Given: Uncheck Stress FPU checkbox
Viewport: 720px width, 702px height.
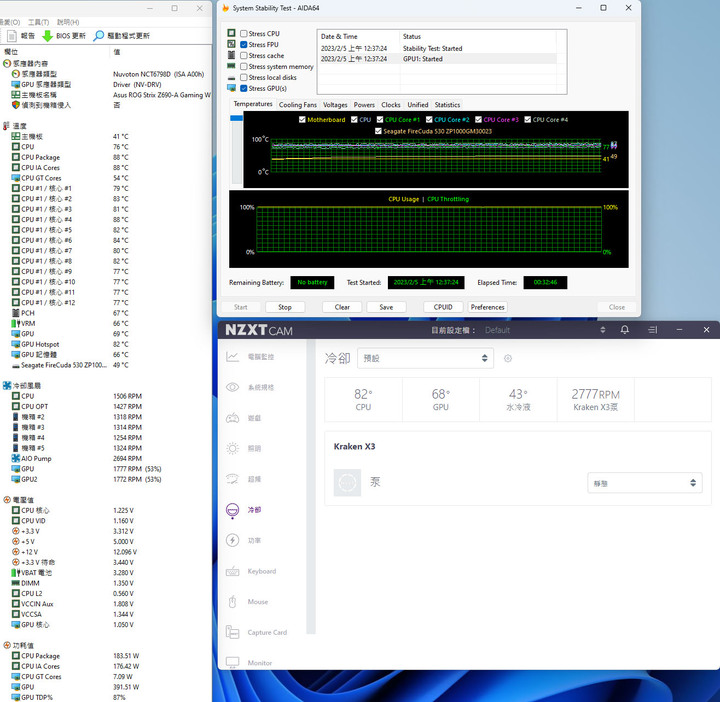Looking at the screenshot, I should [244, 45].
